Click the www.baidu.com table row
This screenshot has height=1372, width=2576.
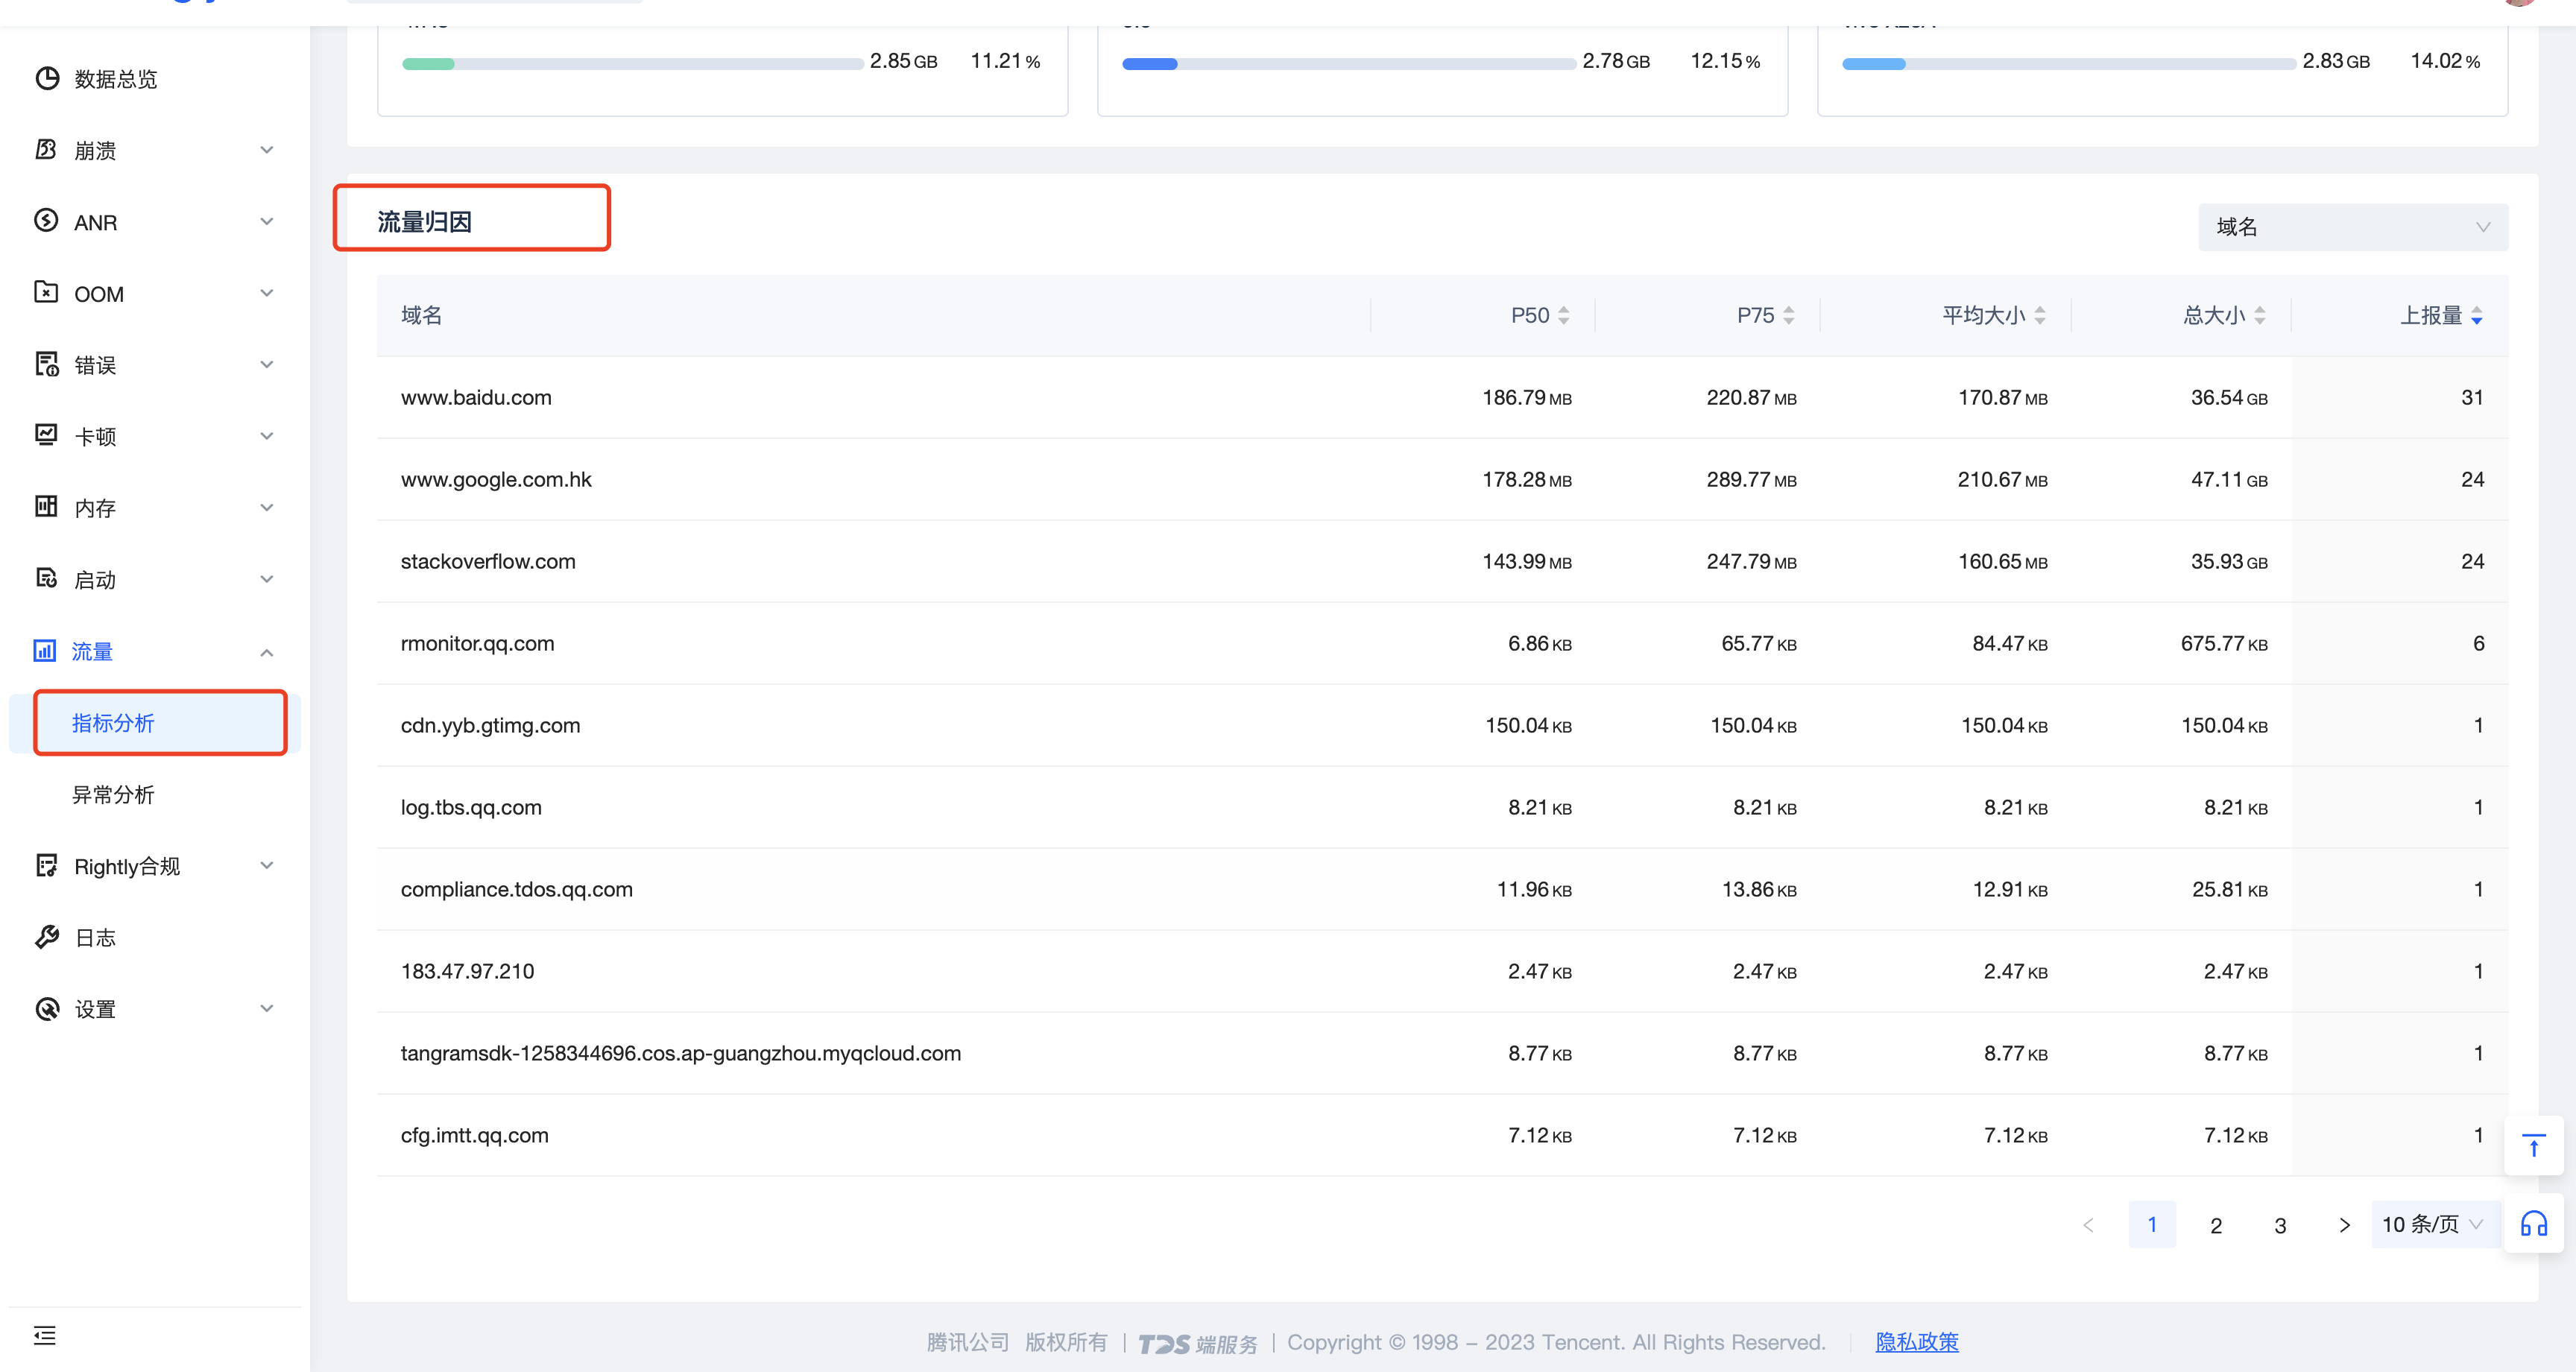tap(476, 397)
